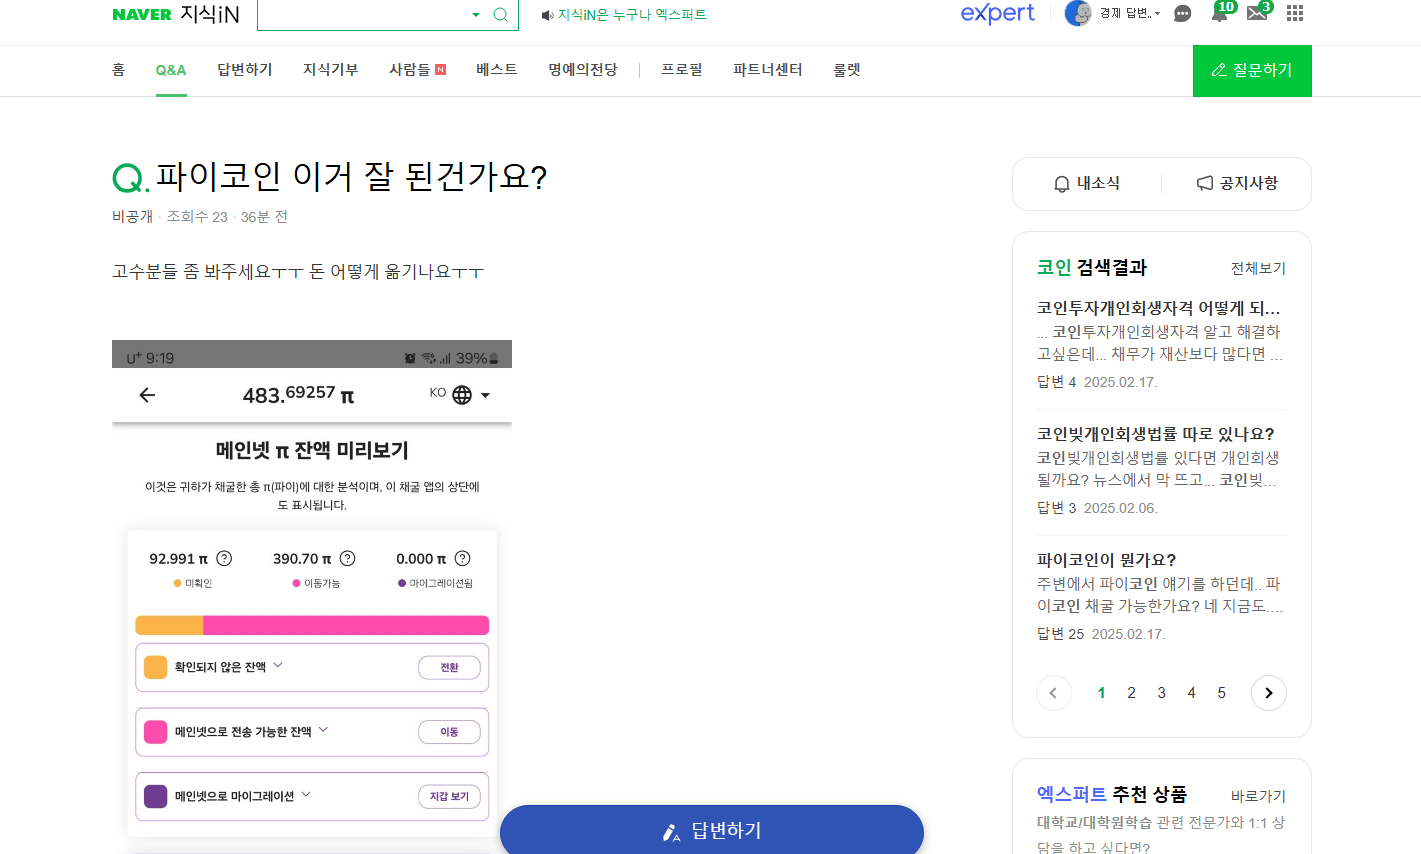Open the 답변하기 menu tab
Viewport: 1421px width, 854px height.
(x=245, y=70)
